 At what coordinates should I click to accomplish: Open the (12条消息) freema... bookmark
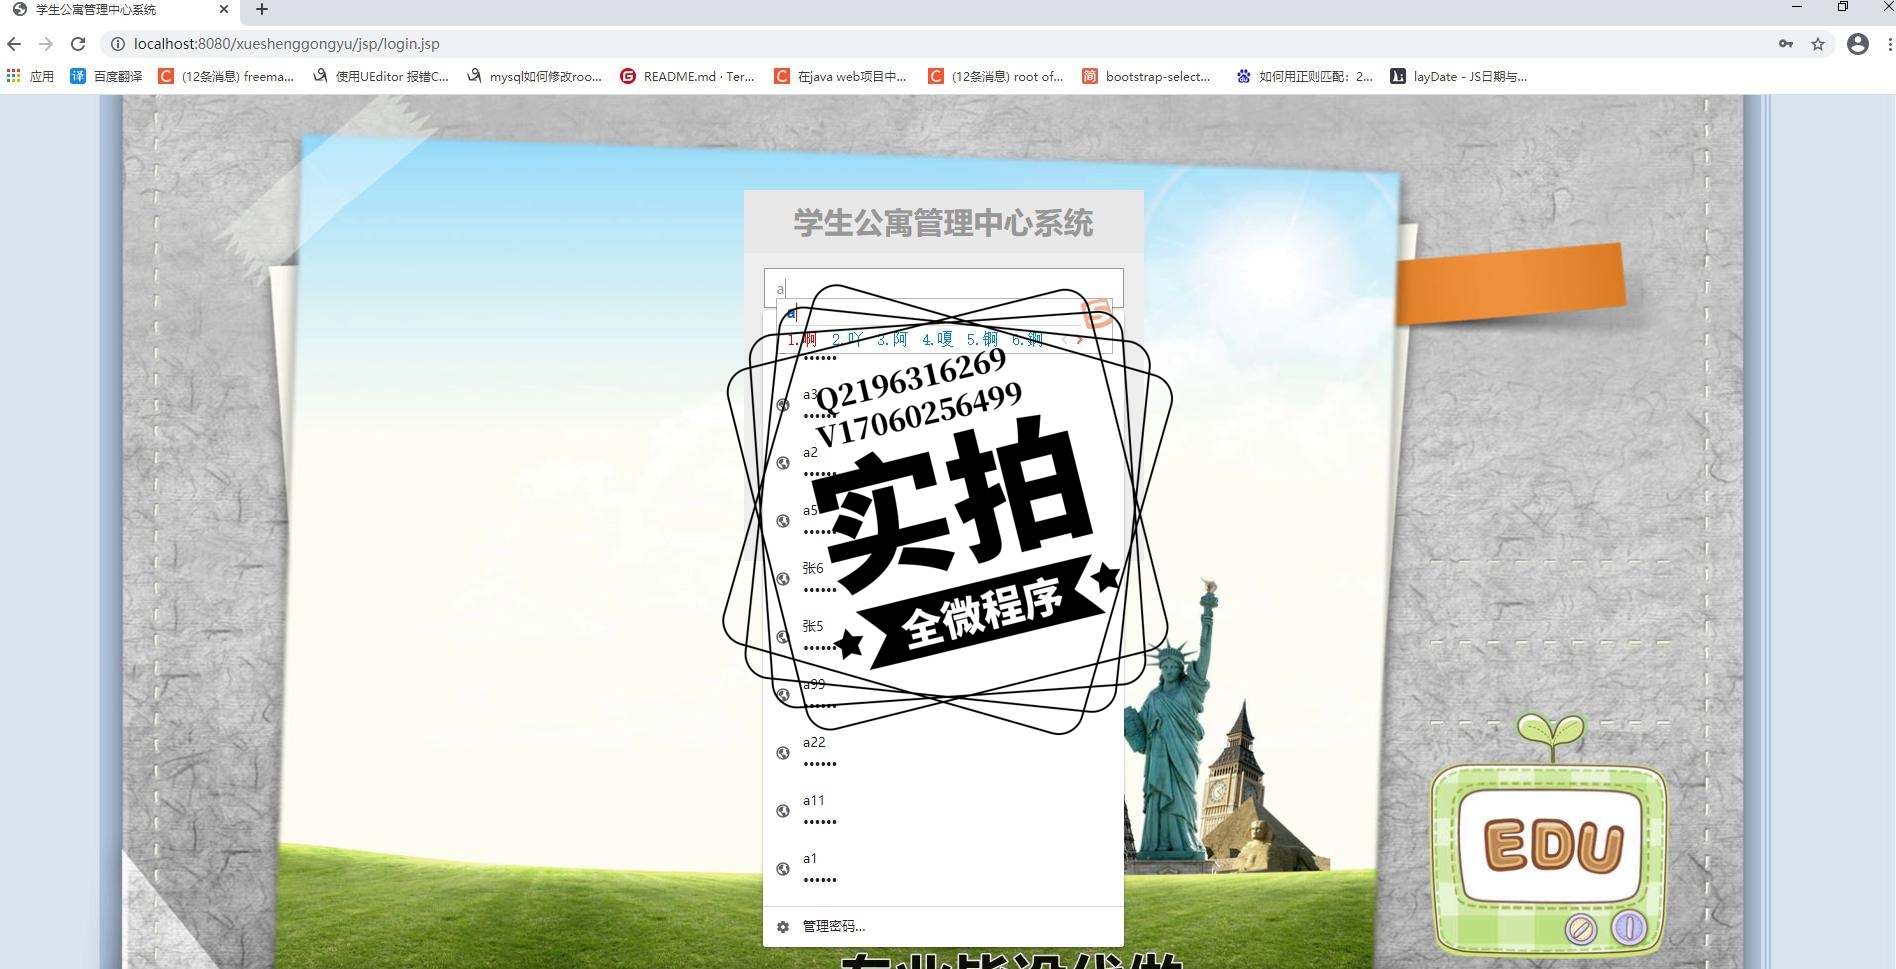coord(226,76)
